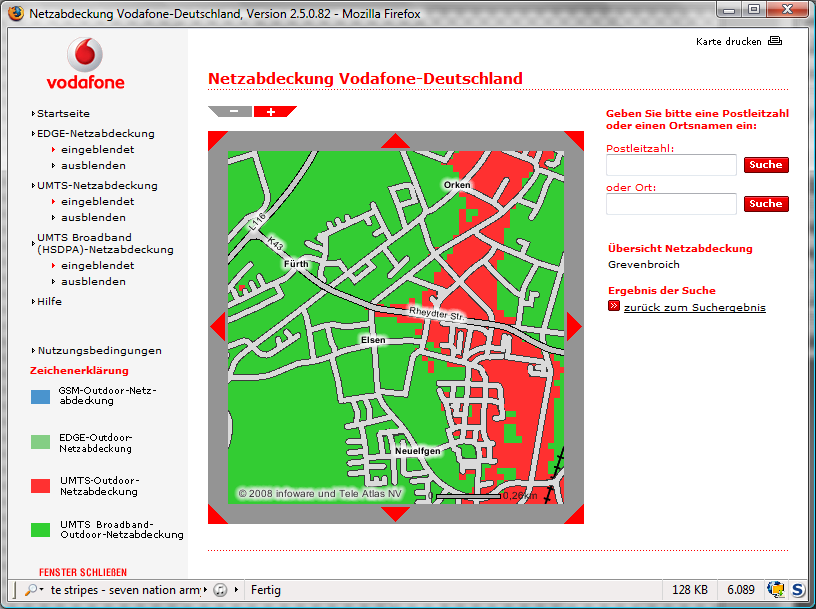Click the Orken label on map
This screenshot has width=816, height=609.
point(457,185)
